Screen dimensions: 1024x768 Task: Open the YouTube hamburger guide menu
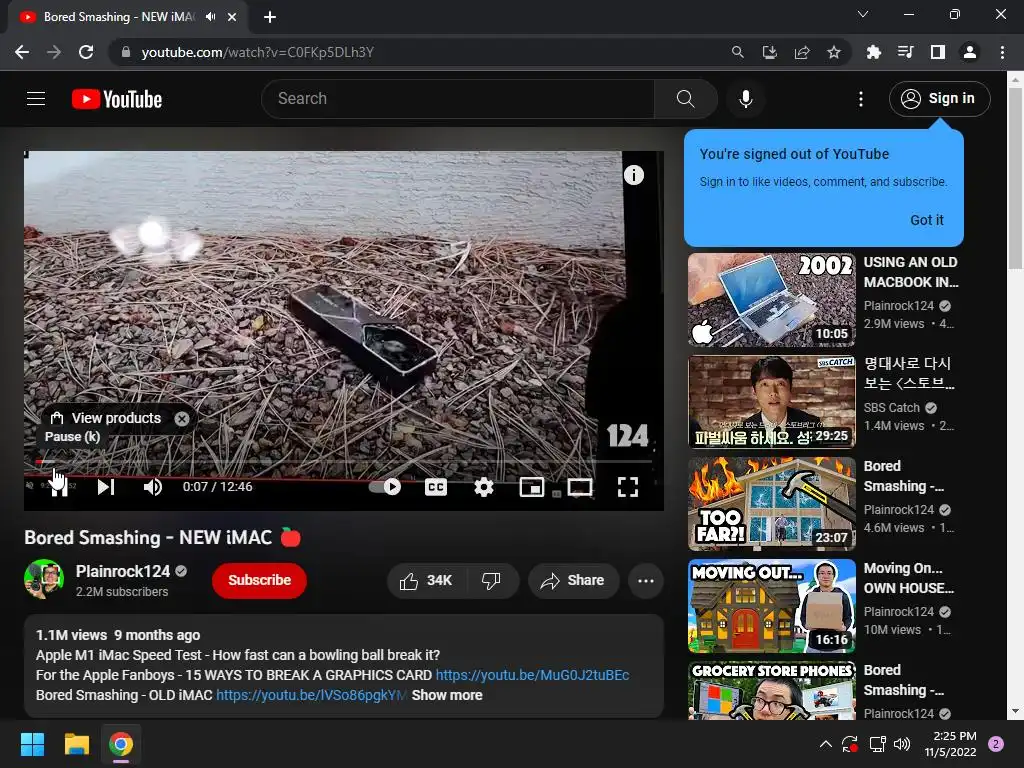pyautogui.click(x=36, y=99)
